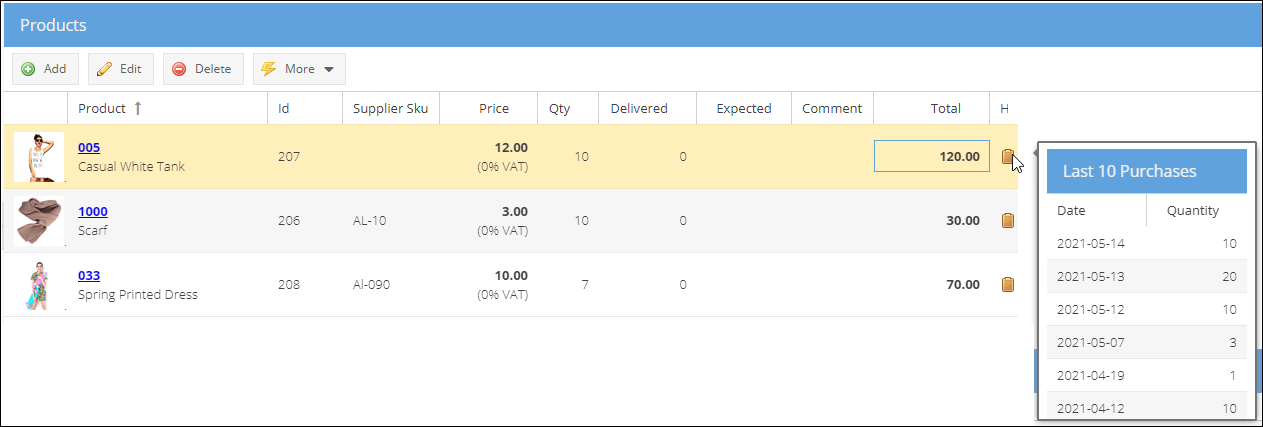Click the green plus Add button
The height and width of the screenshot is (427, 1263).
pos(44,69)
